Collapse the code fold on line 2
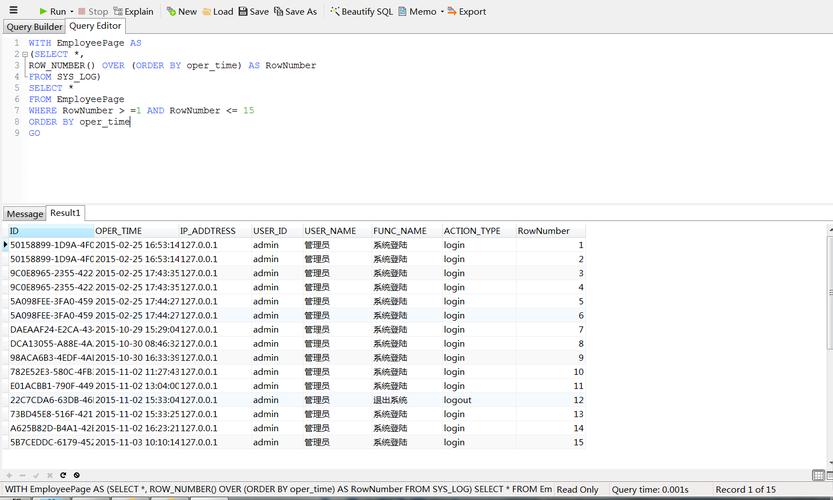Viewport: 833px width, 500px height. pos(24,54)
